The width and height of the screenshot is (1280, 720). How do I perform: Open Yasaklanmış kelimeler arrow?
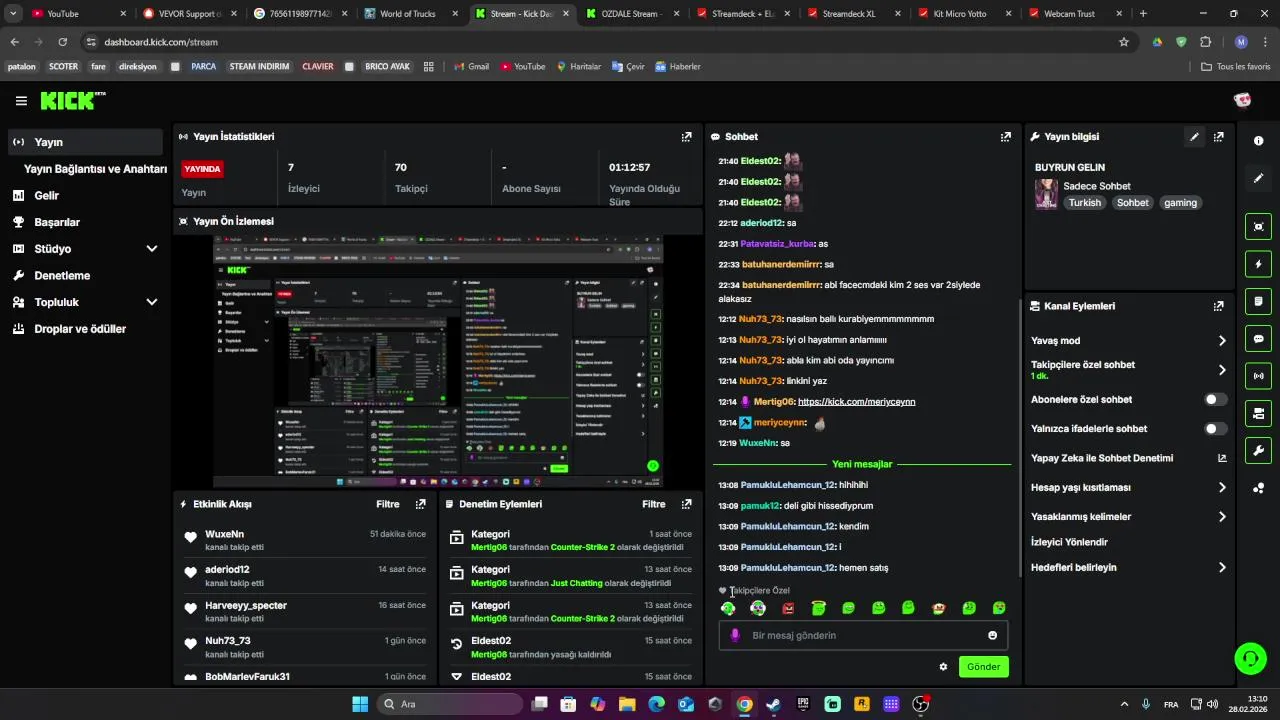pyautogui.click(x=1222, y=517)
